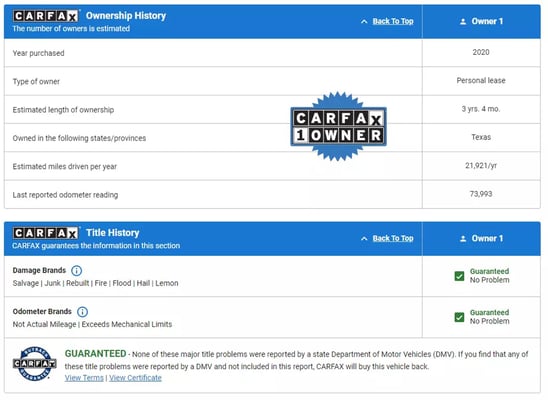Select the Owner 1 column header in Ownership History
This screenshot has width=548, height=400.
pos(481,21)
